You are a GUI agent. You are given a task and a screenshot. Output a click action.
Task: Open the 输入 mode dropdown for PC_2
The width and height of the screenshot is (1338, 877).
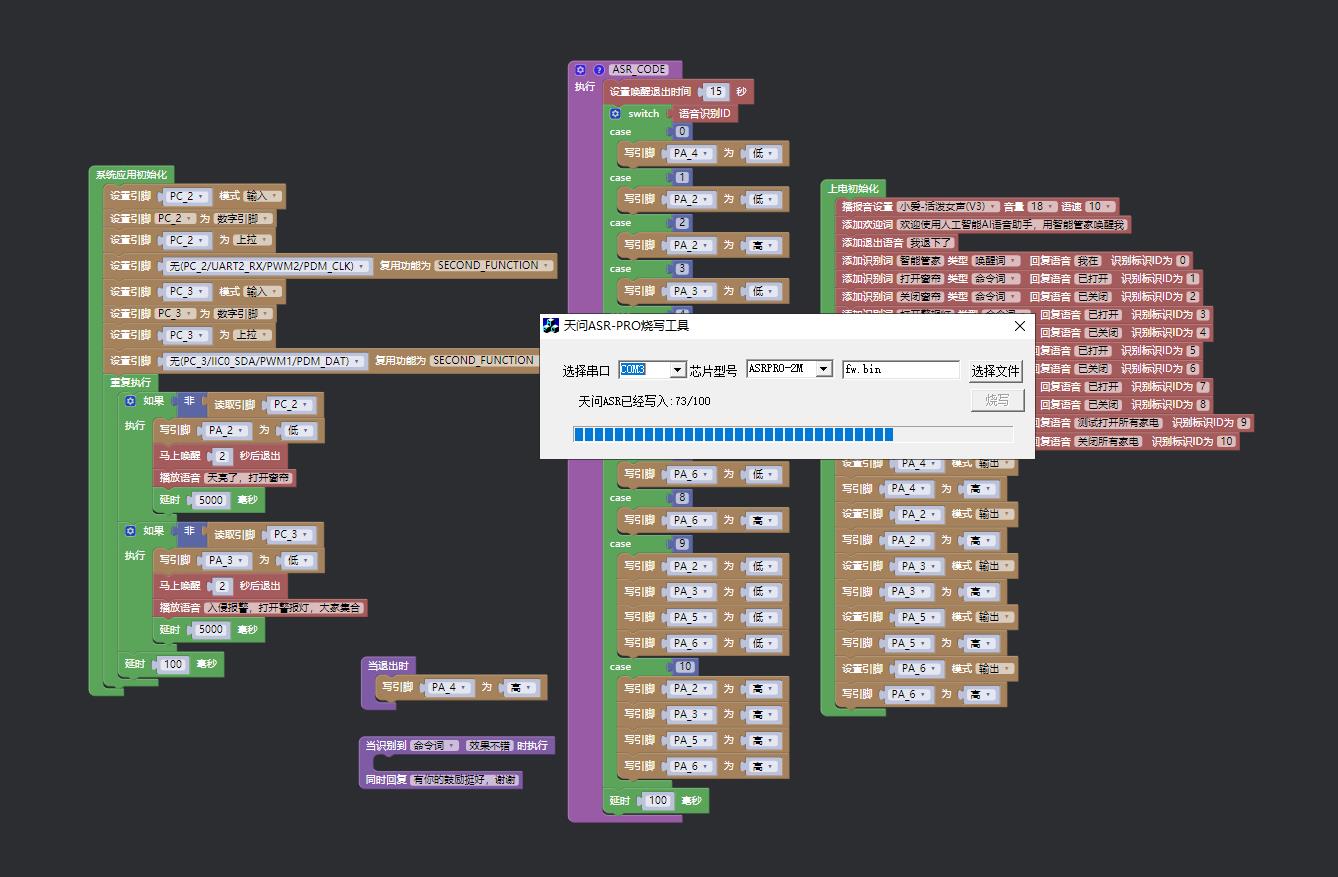click(x=263, y=196)
